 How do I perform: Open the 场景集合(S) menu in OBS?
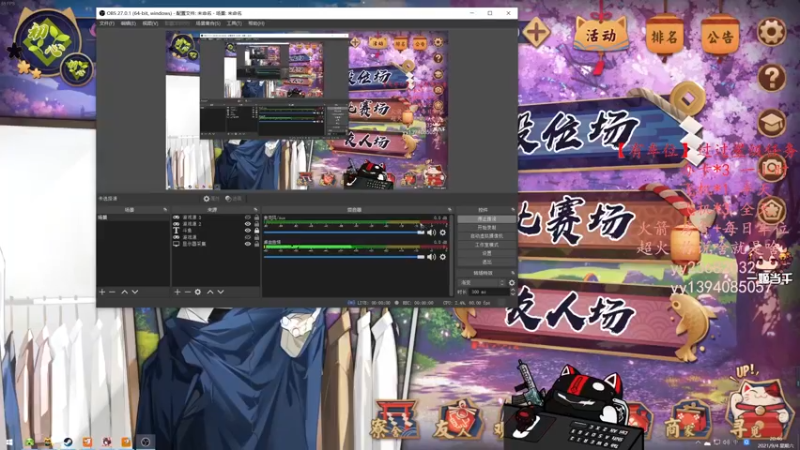click(208, 23)
